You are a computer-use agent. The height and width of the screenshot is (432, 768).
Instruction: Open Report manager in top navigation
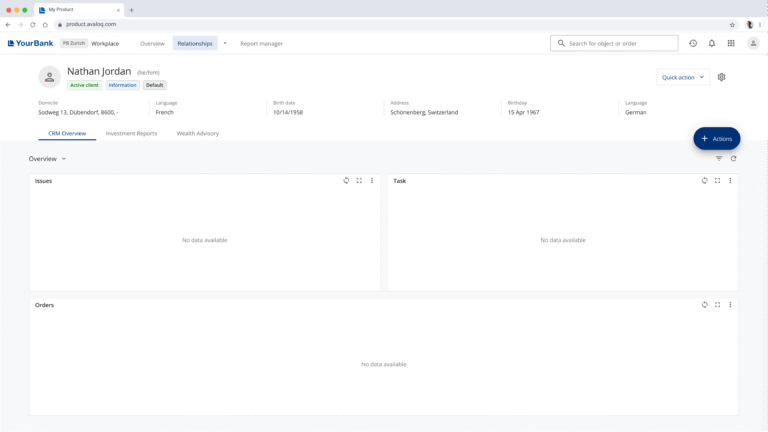(x=261, y=43)
